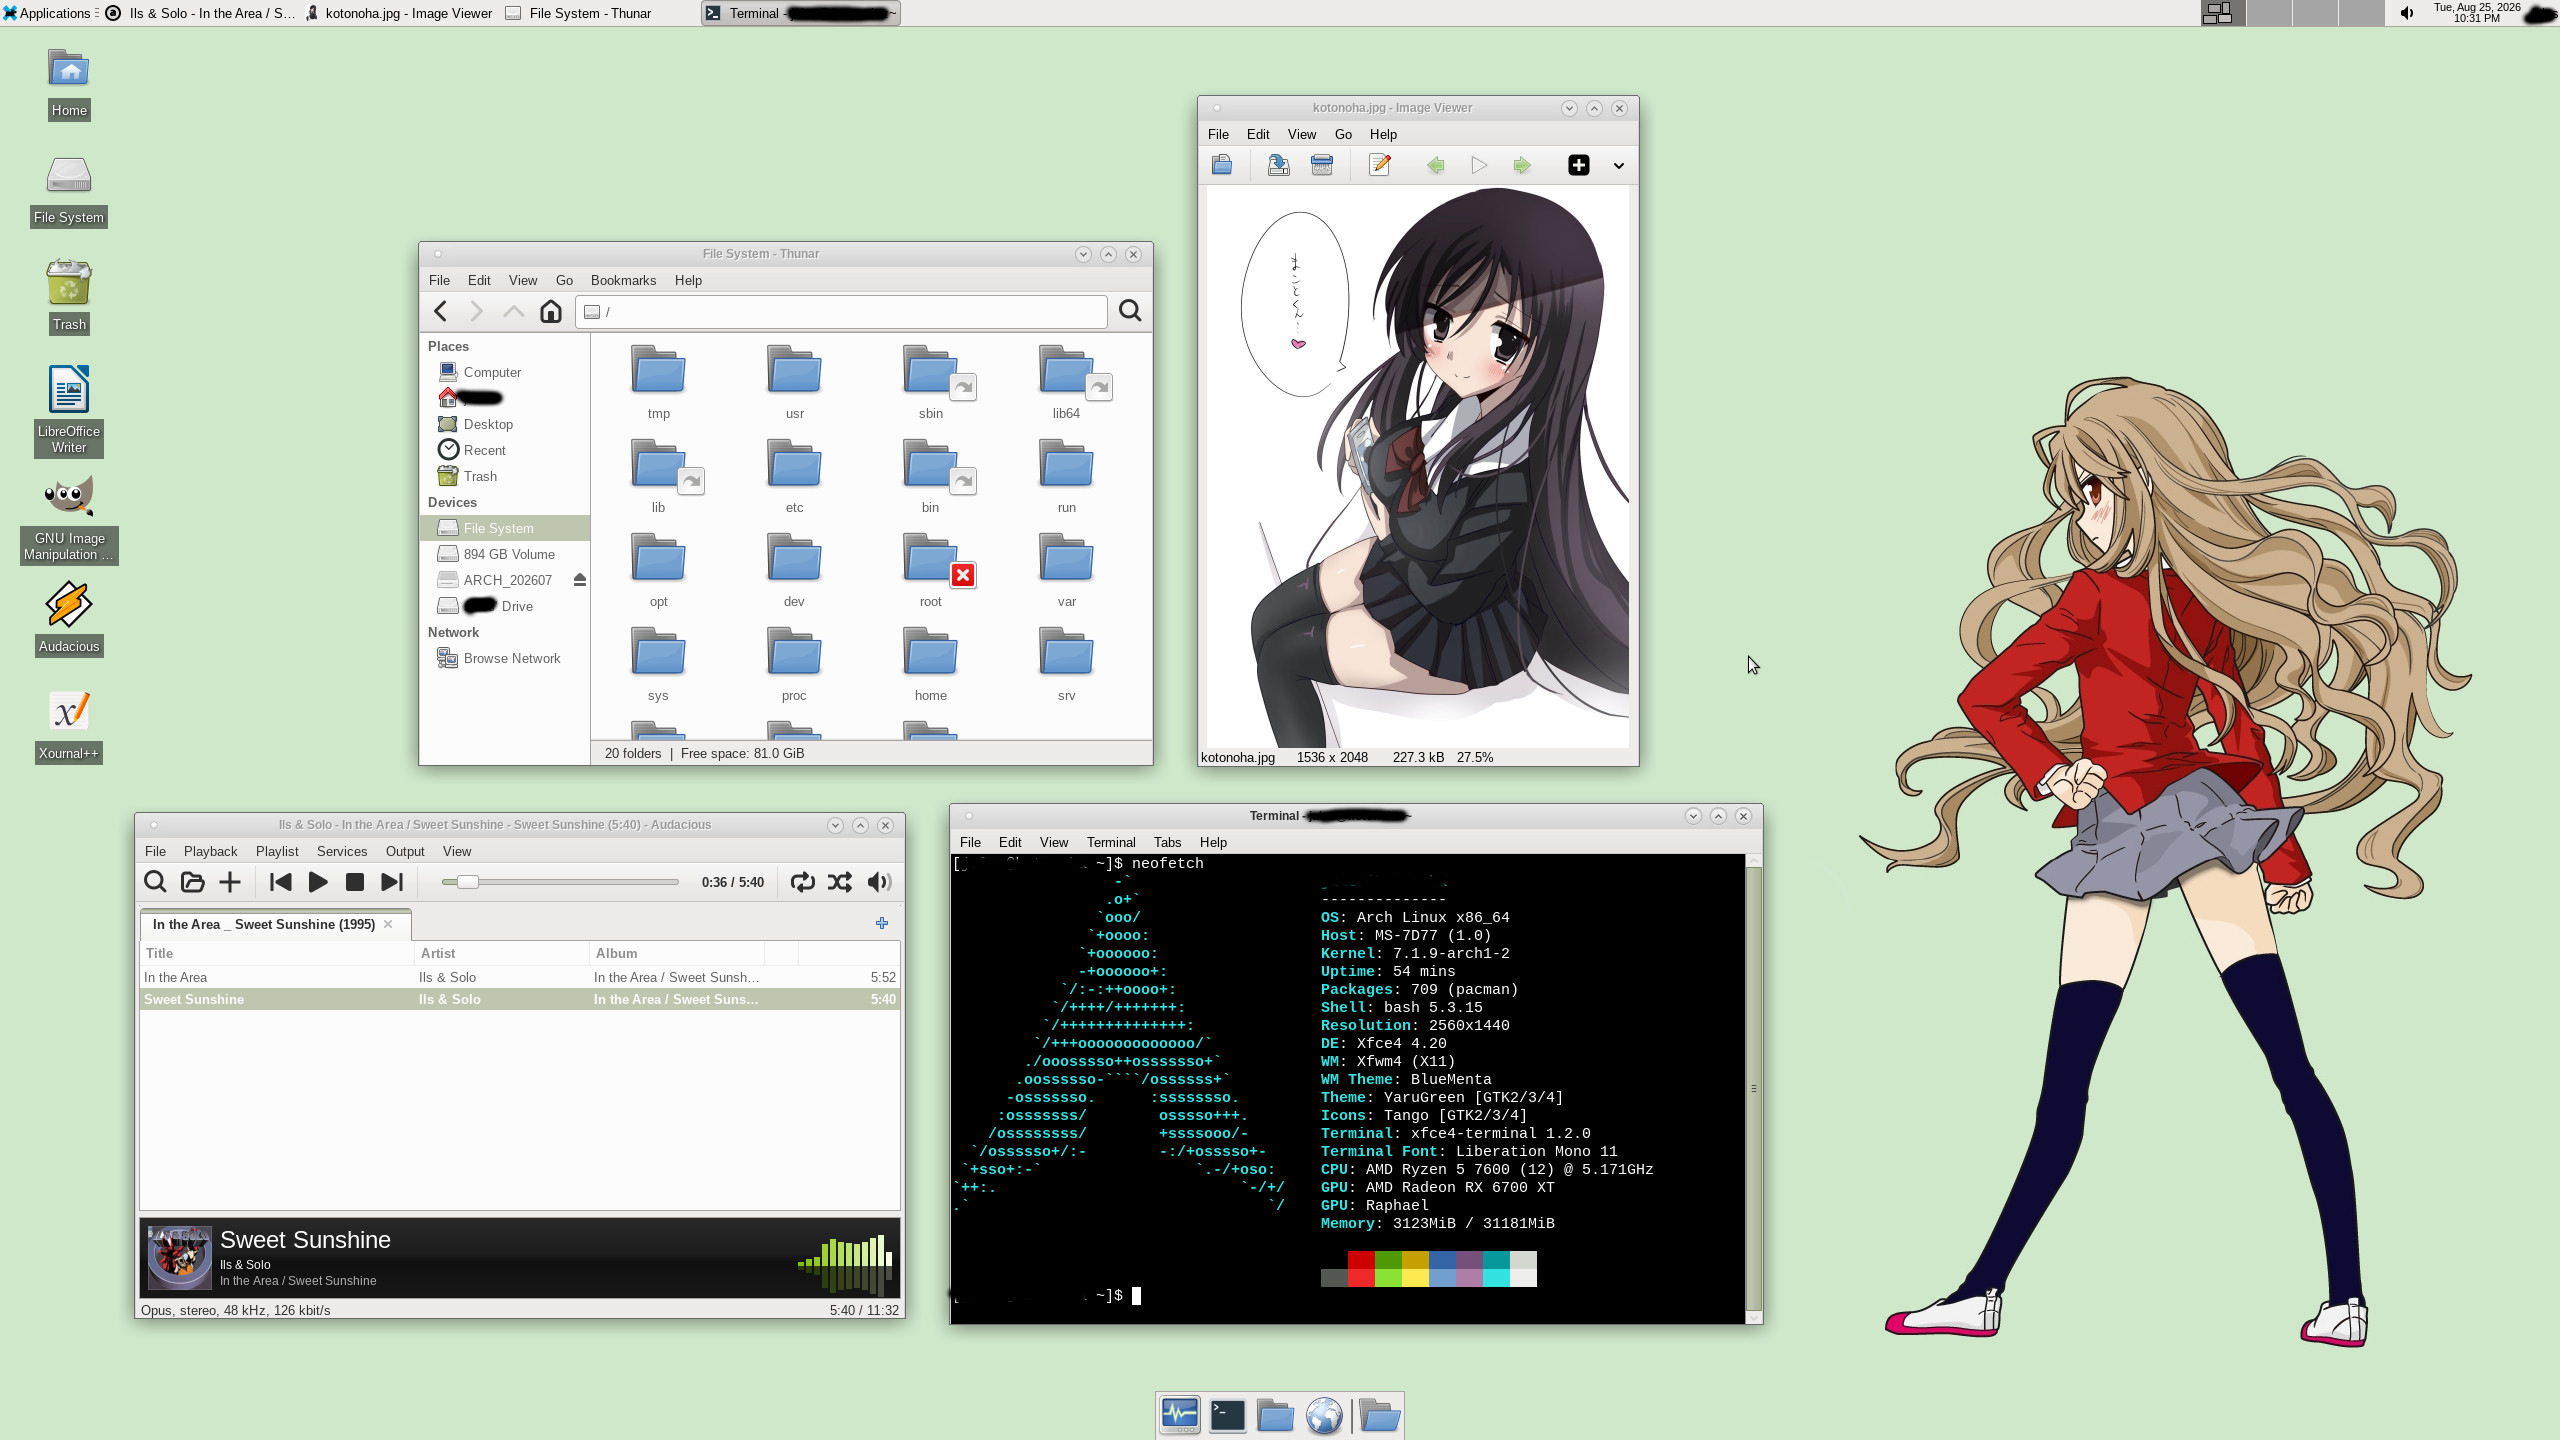Expand Image Viewer toolbar overflow chevron
The height and width of the screenshot is (1440, 2560).
[x=1619, y=166]
